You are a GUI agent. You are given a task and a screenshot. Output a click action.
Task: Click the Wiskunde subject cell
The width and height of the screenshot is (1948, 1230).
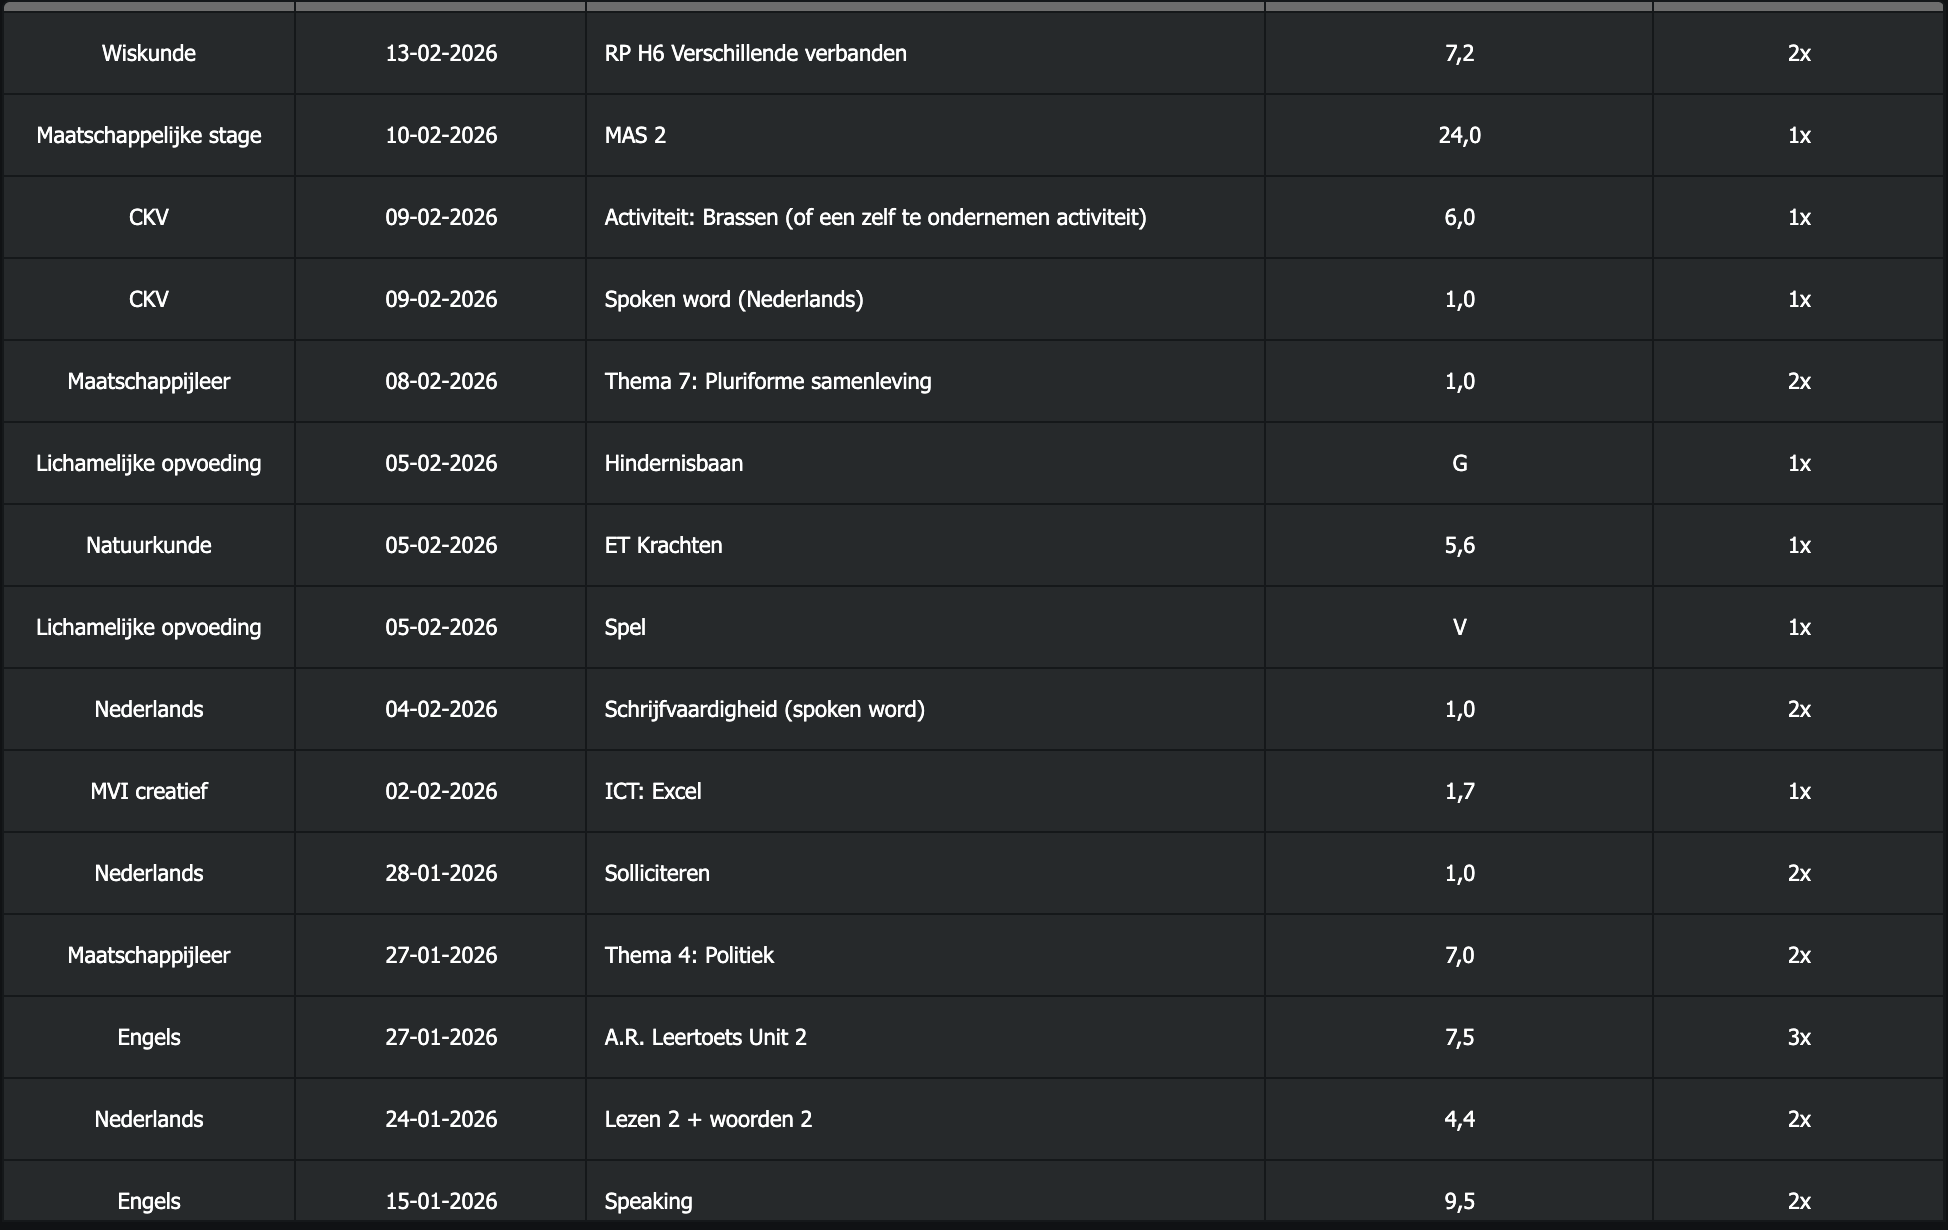[x=148, y=53]
